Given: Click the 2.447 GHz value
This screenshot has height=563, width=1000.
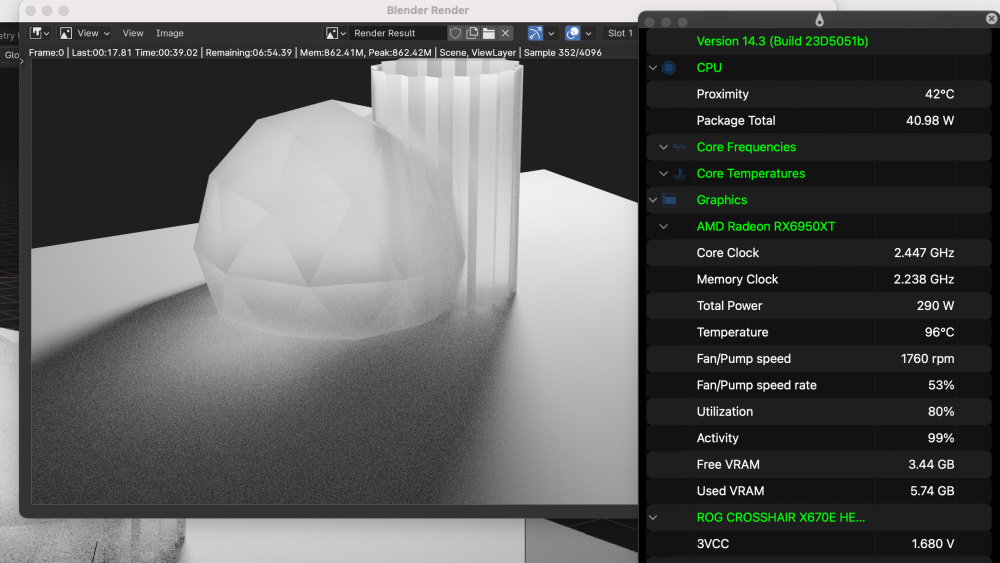Looking at the screenshot, I should pos(924,253).
